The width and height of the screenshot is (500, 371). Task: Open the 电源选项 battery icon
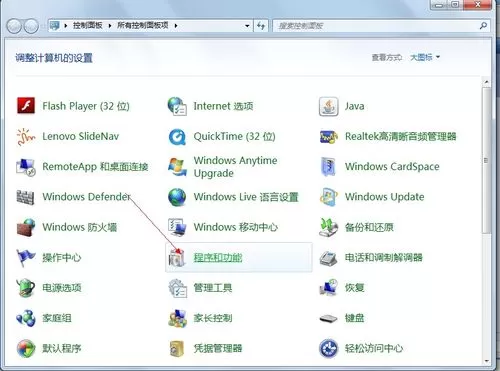[26, 288]
